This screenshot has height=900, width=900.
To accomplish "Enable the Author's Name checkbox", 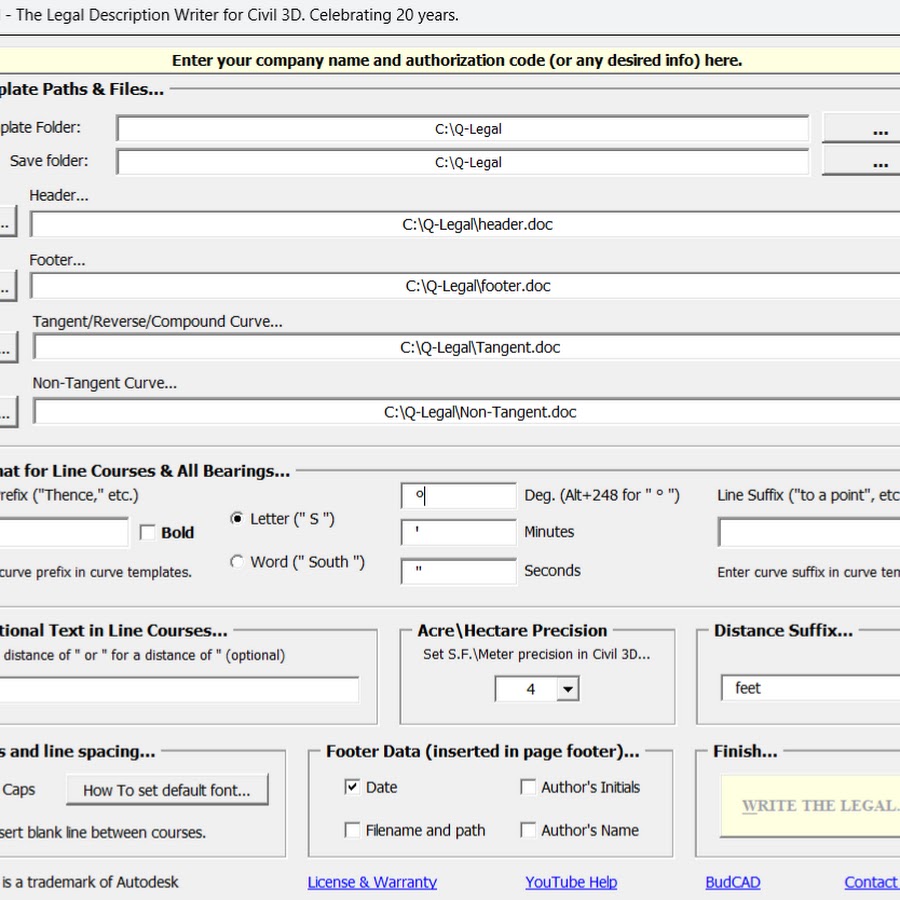I will click(x=527, y=830).
